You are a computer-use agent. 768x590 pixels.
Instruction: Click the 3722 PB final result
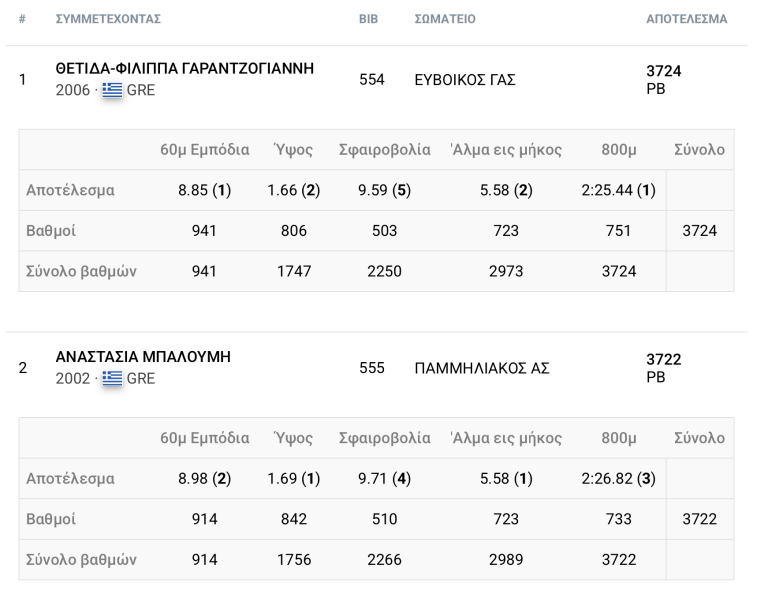(664, 368)
